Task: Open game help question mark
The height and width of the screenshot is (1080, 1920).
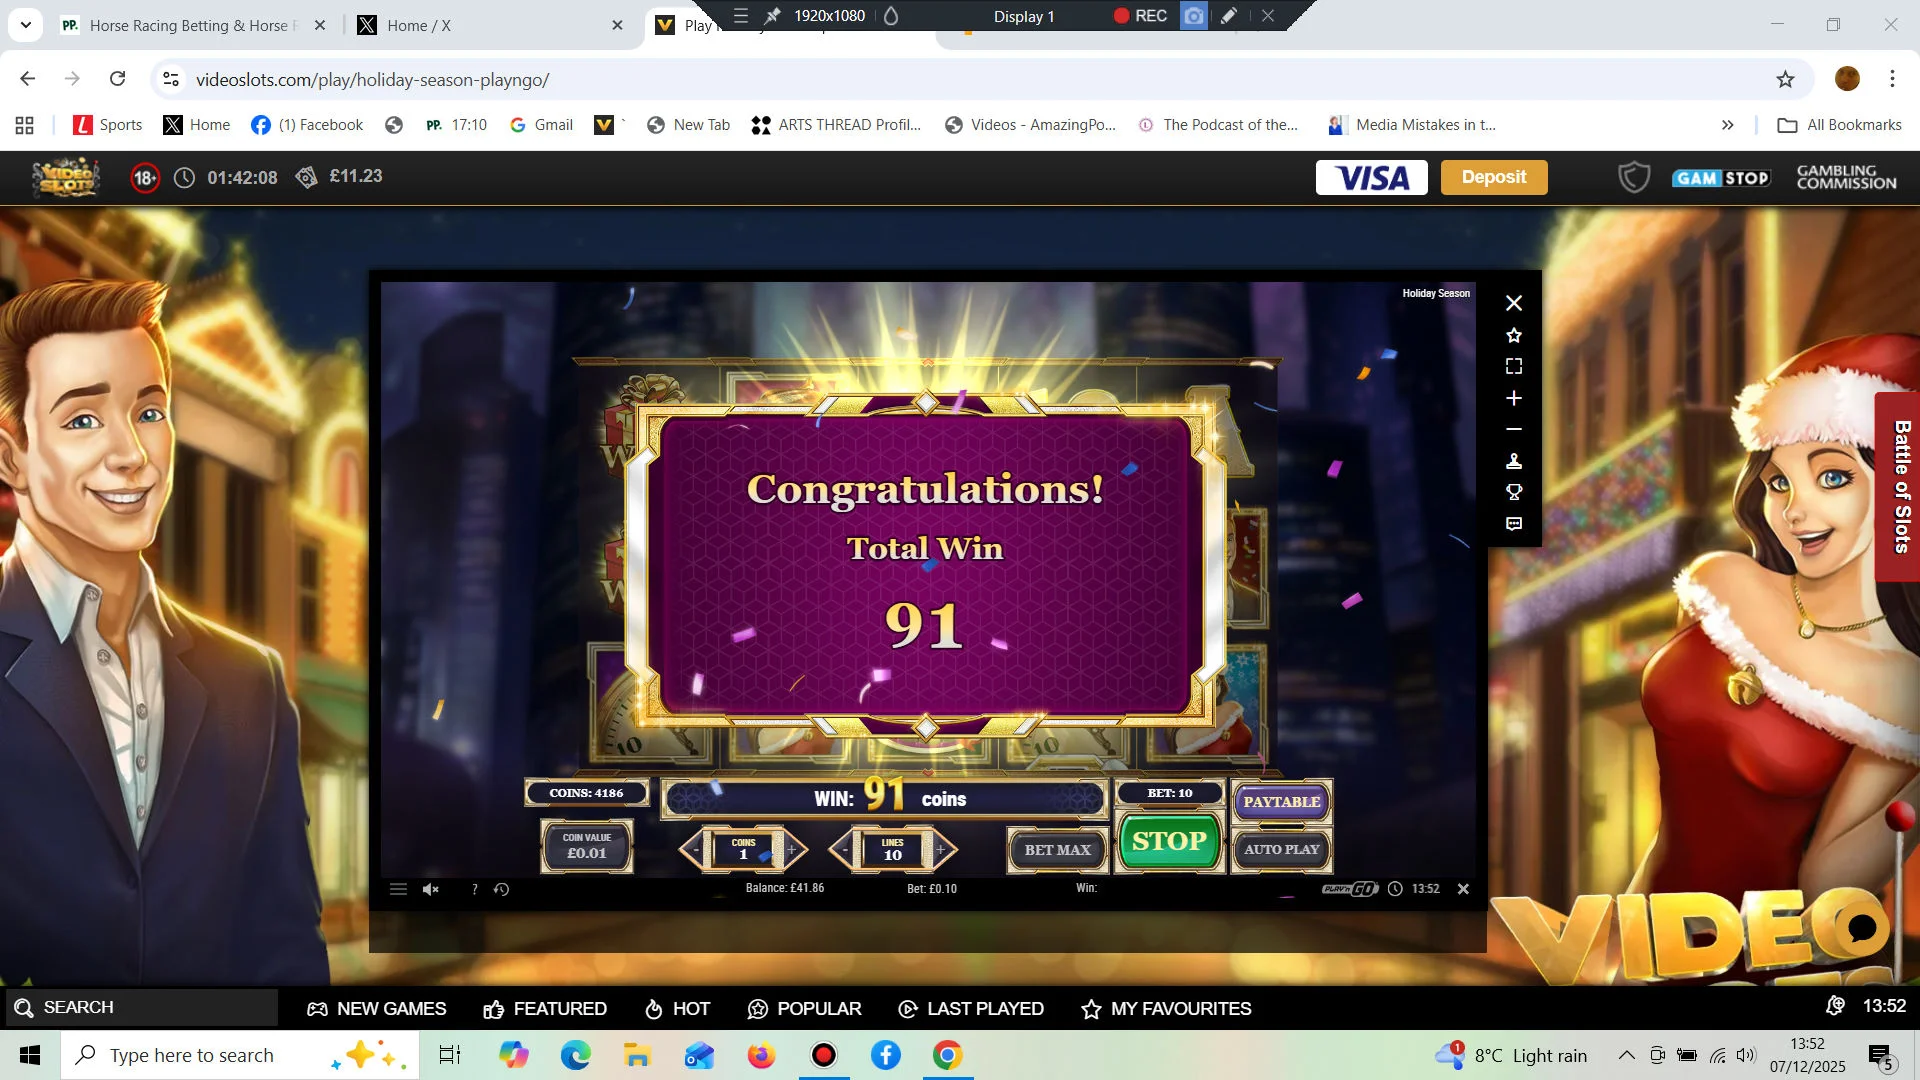Action: point(474,889)
